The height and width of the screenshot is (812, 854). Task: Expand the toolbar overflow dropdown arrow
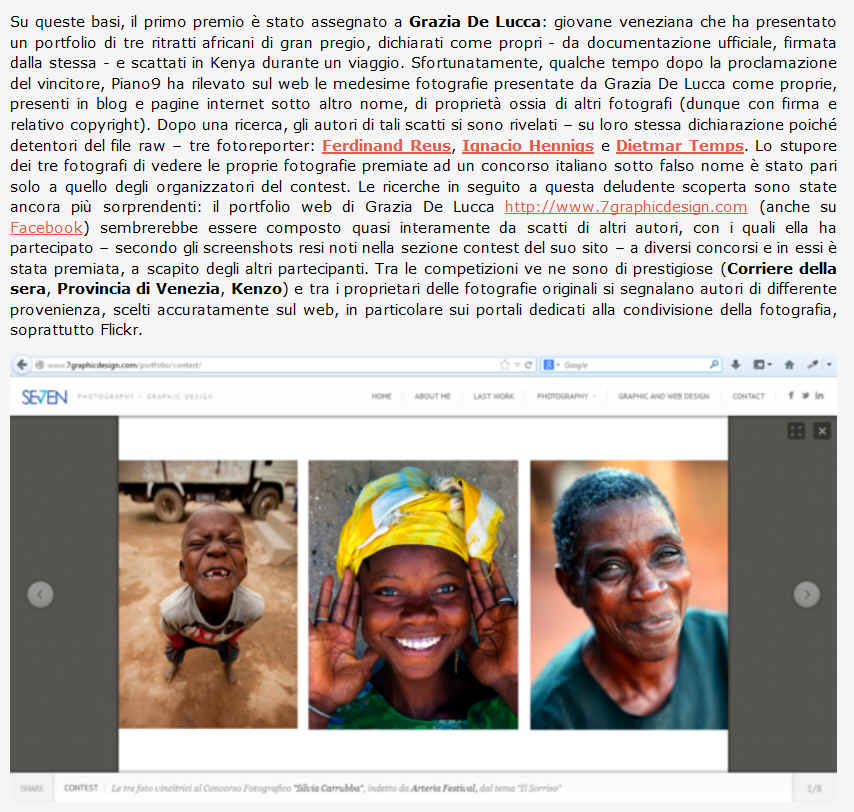[829, 365]
